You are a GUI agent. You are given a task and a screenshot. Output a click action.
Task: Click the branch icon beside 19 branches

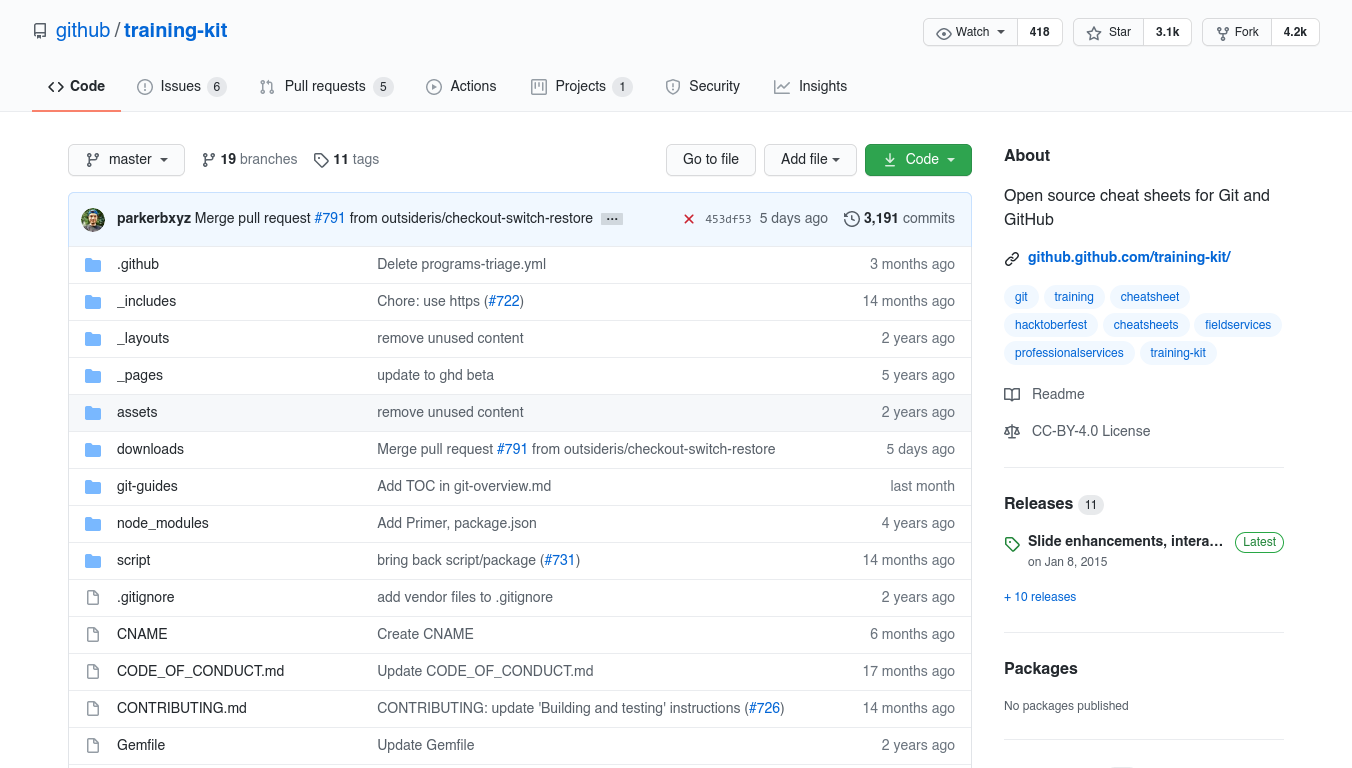[x=208, y=160]
